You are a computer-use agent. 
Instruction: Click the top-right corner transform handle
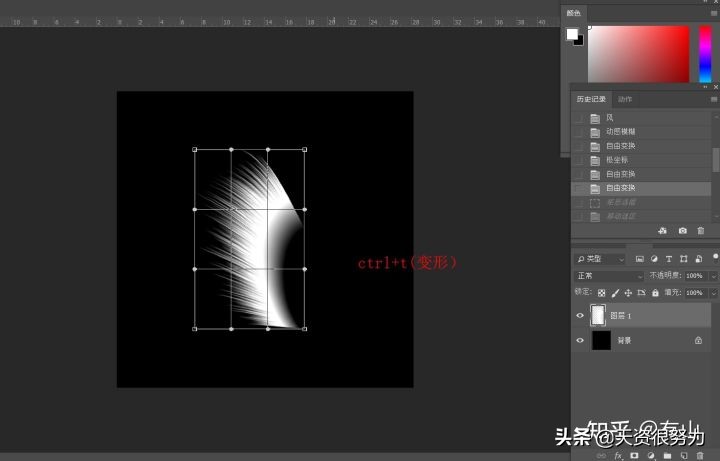coord(304,150)
